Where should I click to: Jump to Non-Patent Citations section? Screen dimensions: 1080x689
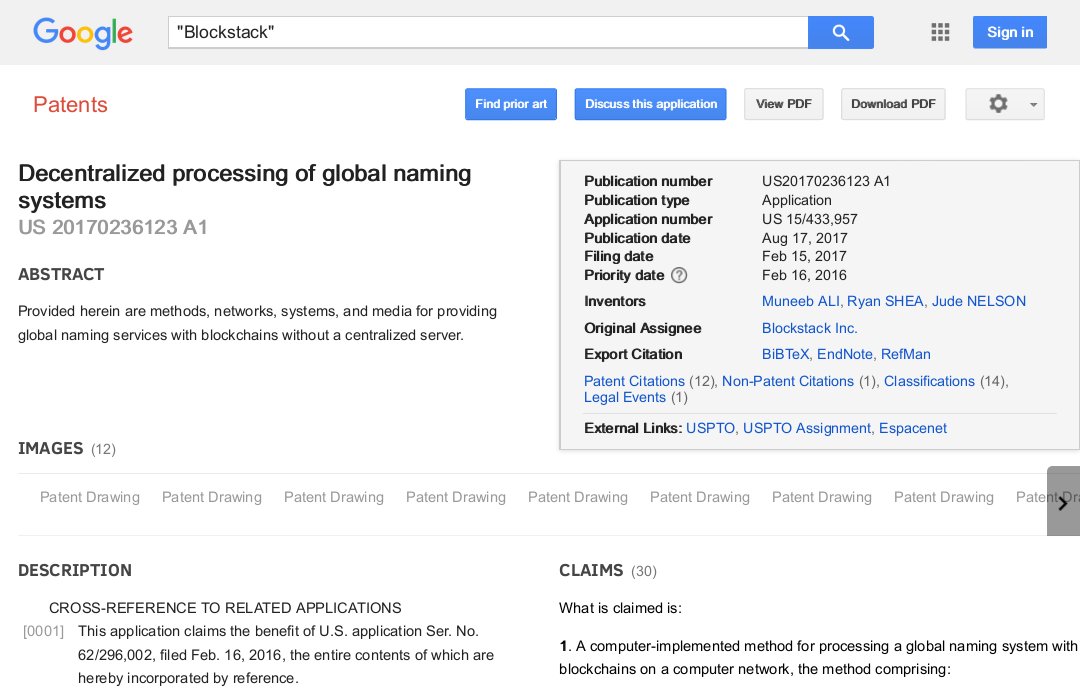[x=788, y=381]
